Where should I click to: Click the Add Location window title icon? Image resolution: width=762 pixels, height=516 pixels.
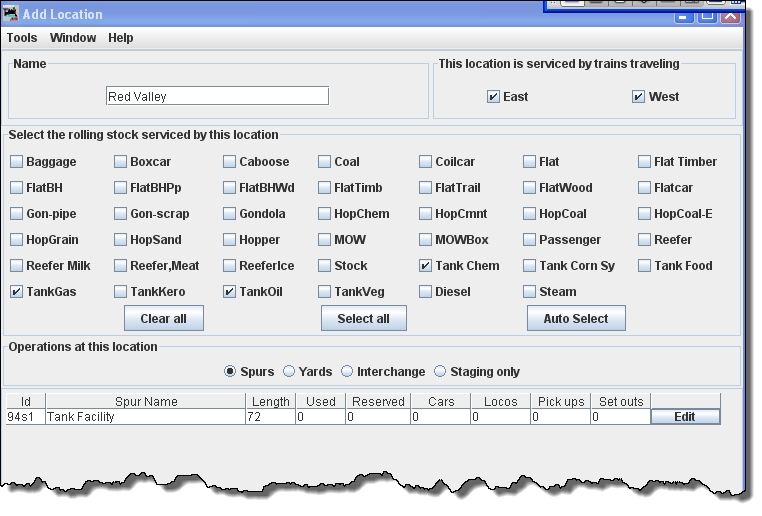click(x=11, y=14)
